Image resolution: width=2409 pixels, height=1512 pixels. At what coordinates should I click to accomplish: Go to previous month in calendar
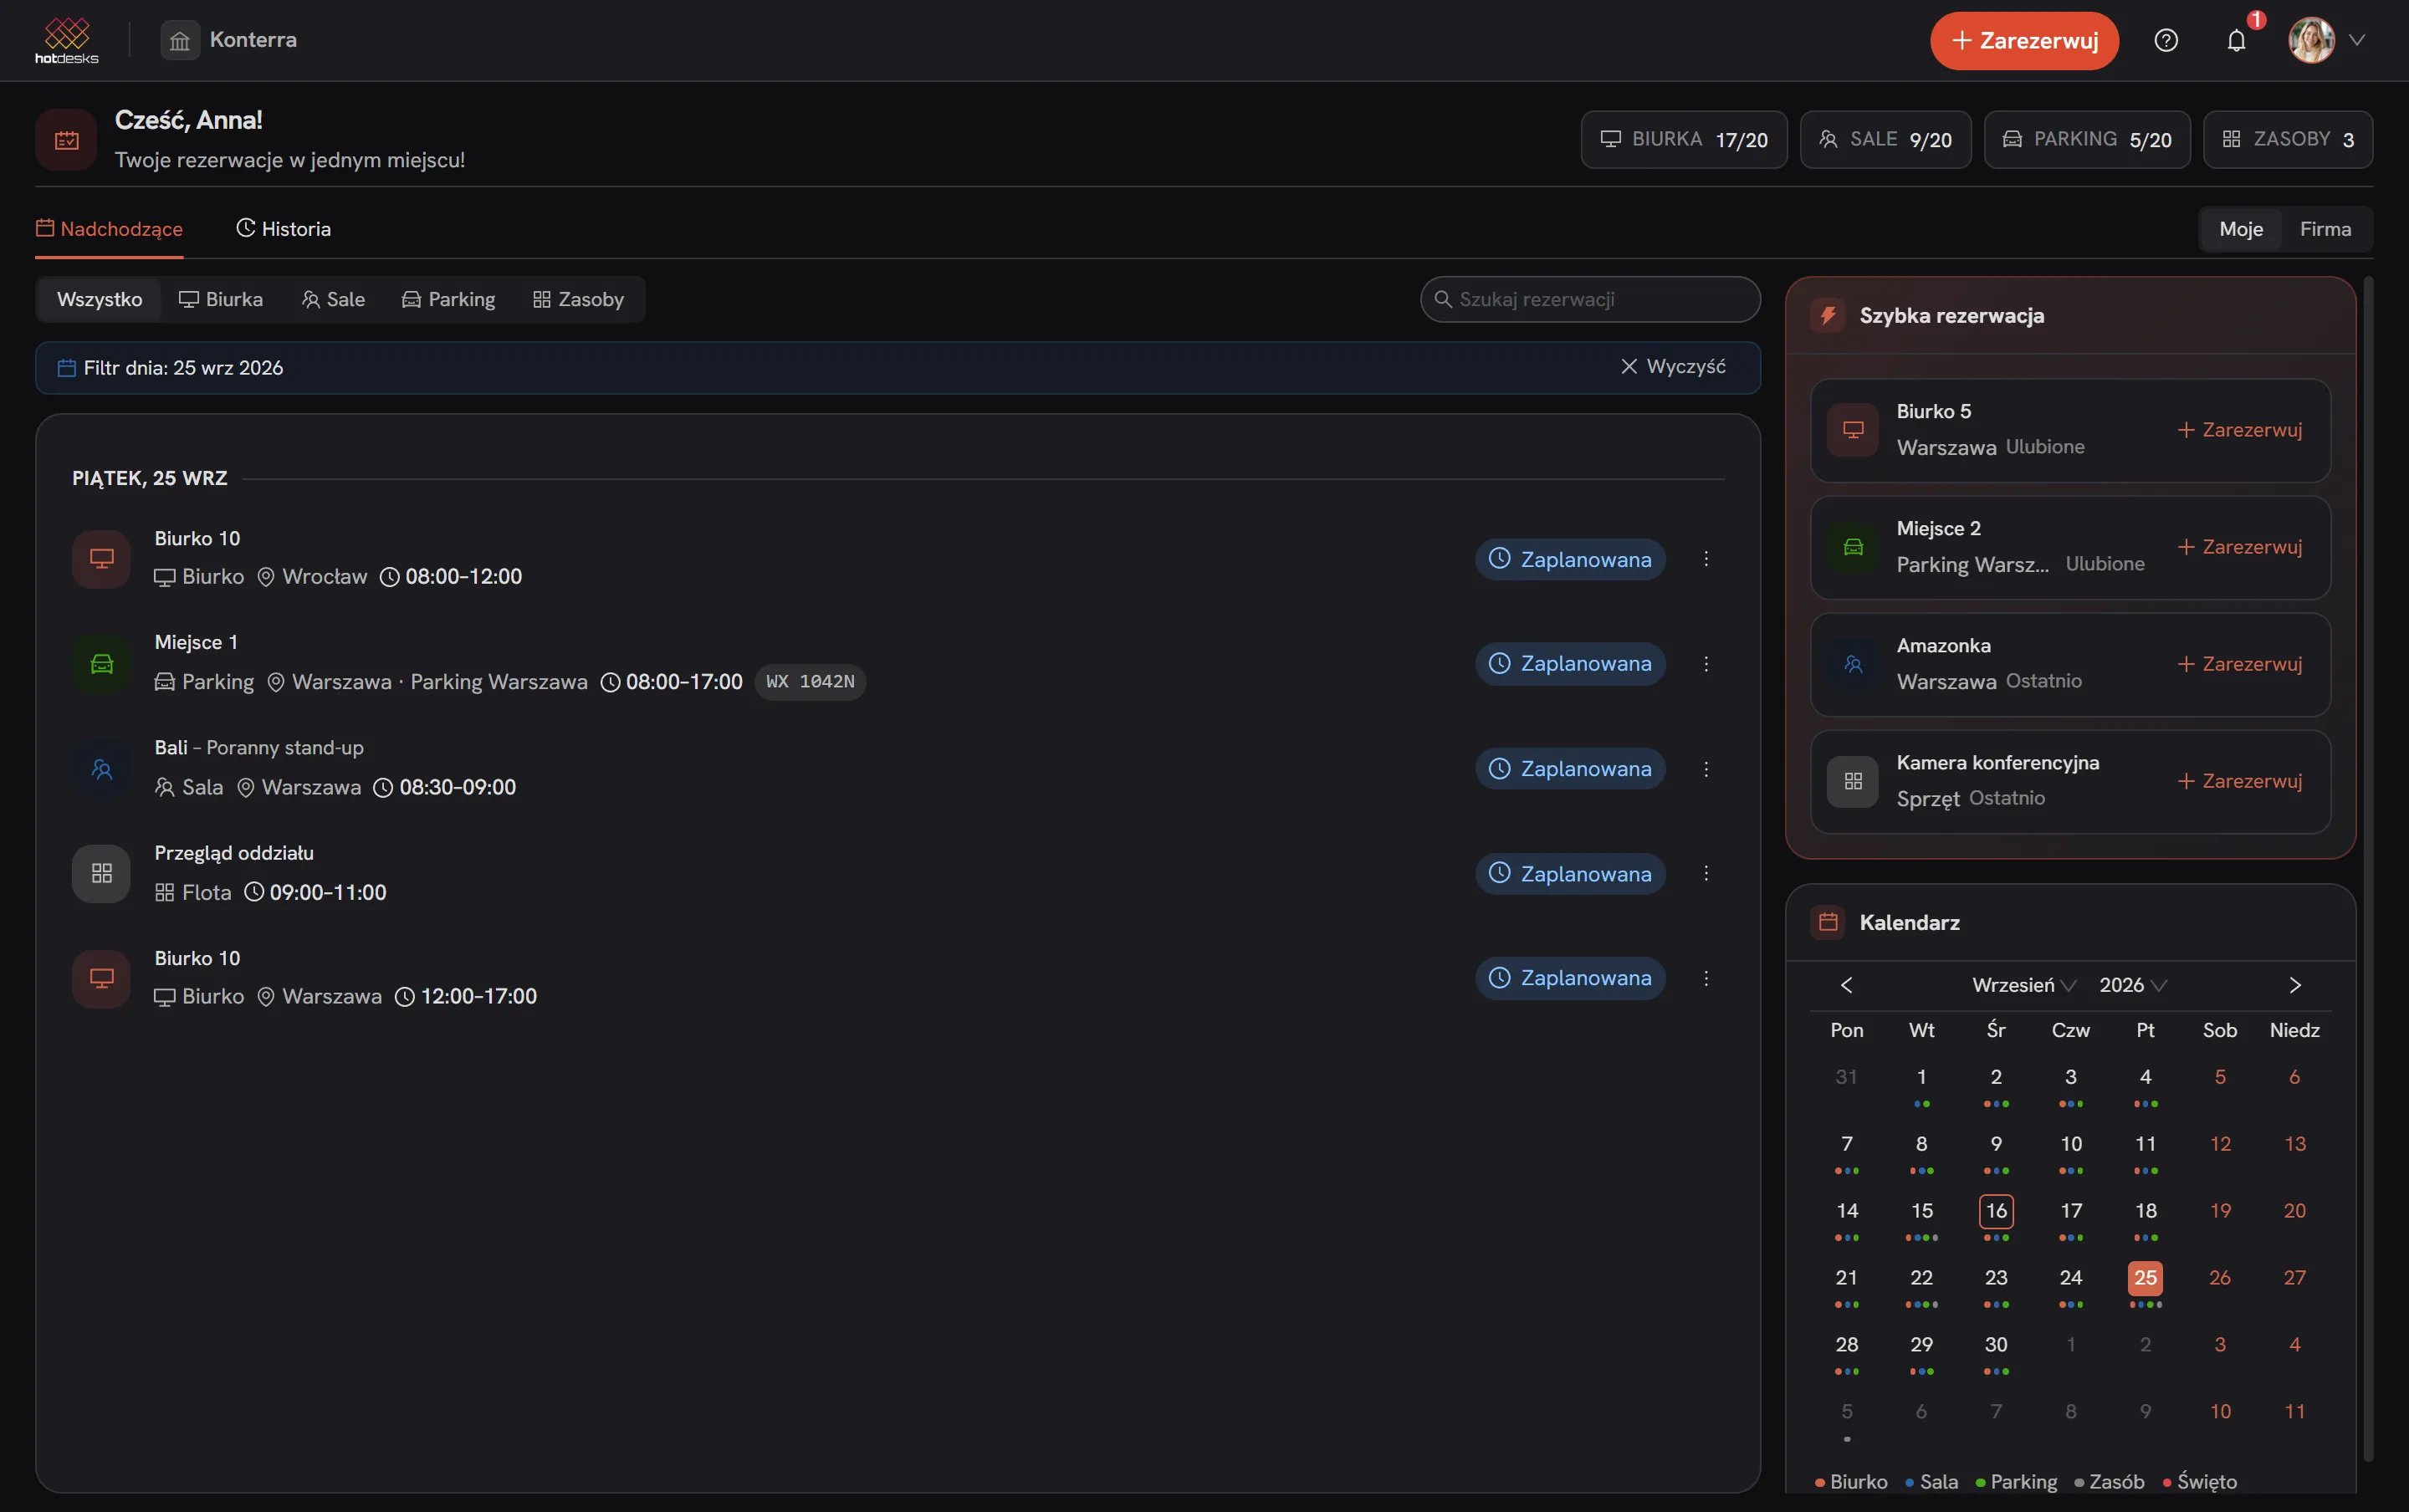coord(1846,985)
